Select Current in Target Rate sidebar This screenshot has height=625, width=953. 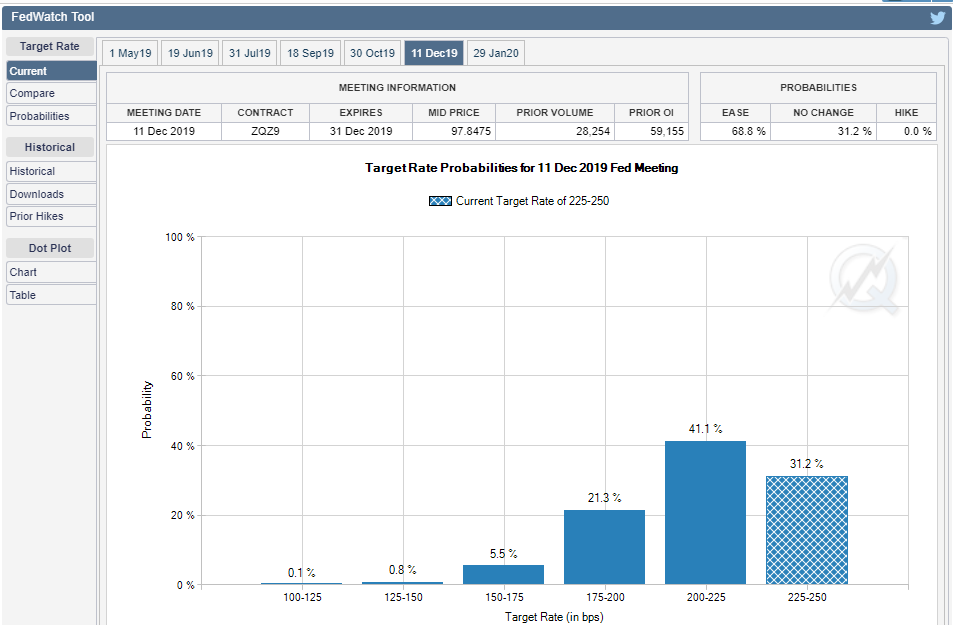[51, 71]
